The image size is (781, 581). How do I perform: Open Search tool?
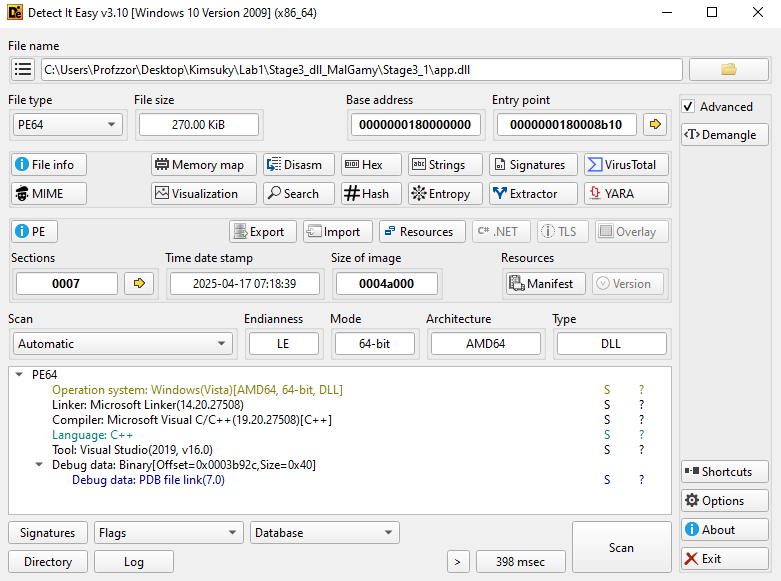tap(298, 193)
